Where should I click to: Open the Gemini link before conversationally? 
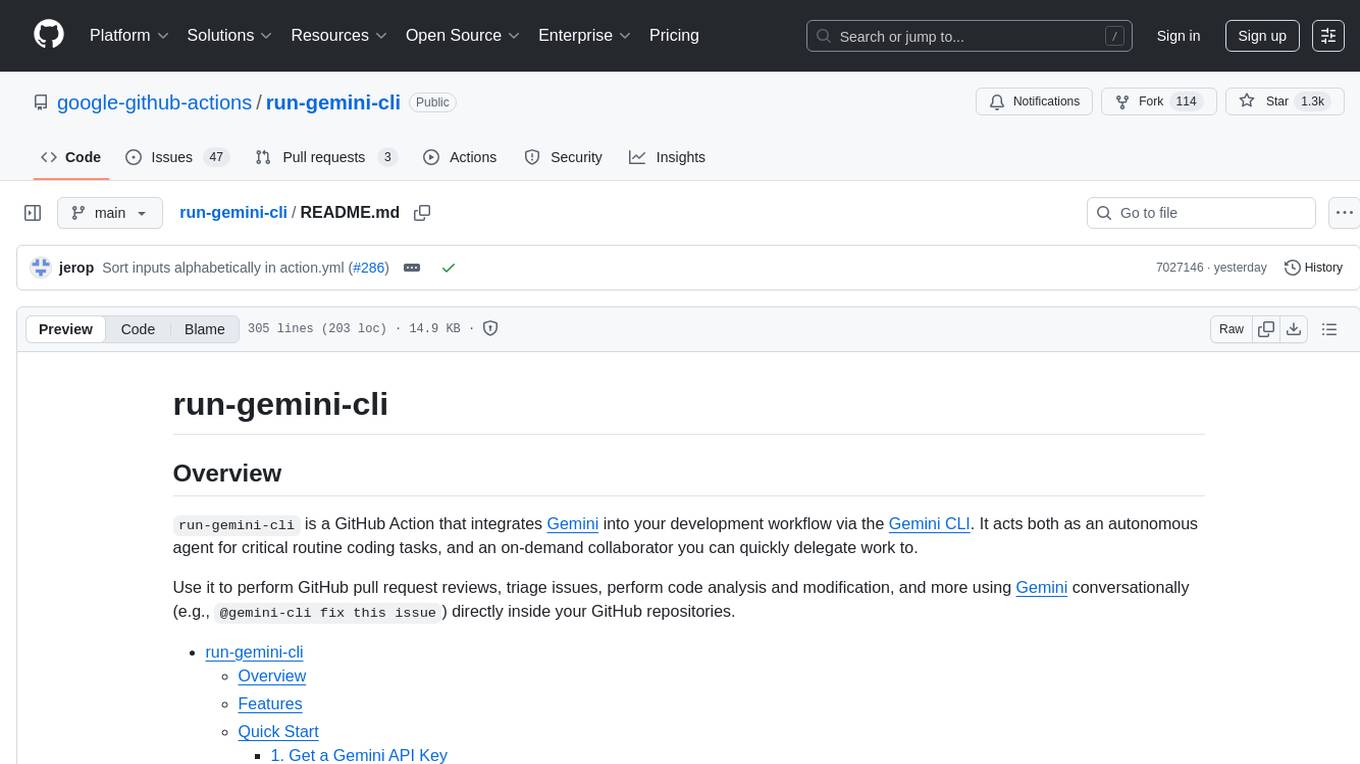(1042, 587)
